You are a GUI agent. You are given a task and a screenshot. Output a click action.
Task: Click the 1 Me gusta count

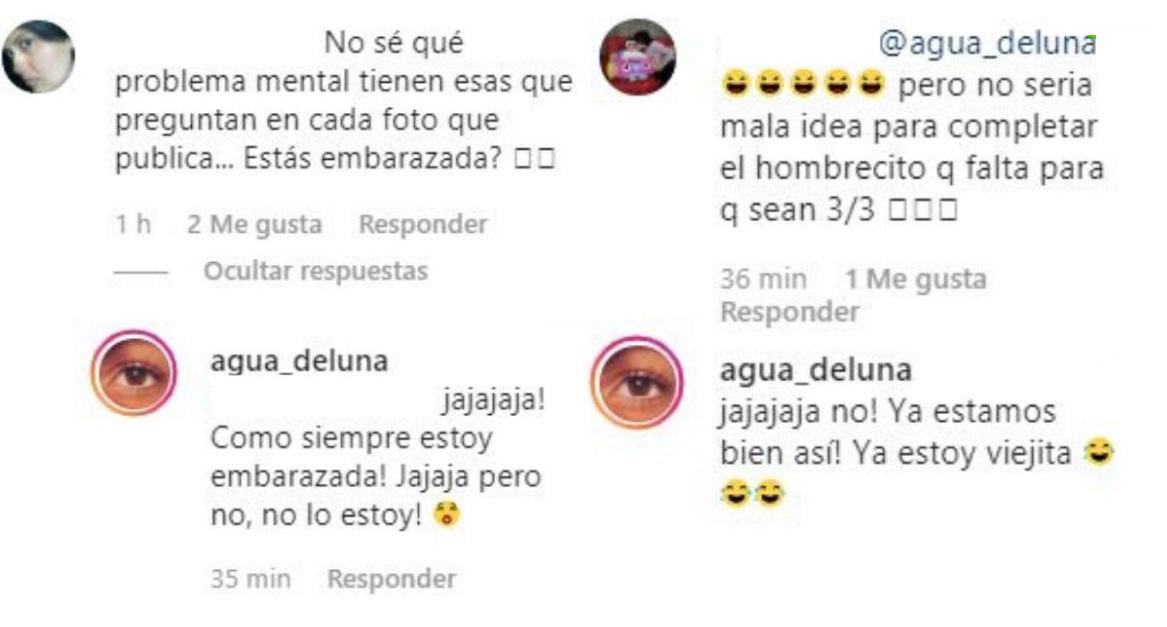point(915,279)
